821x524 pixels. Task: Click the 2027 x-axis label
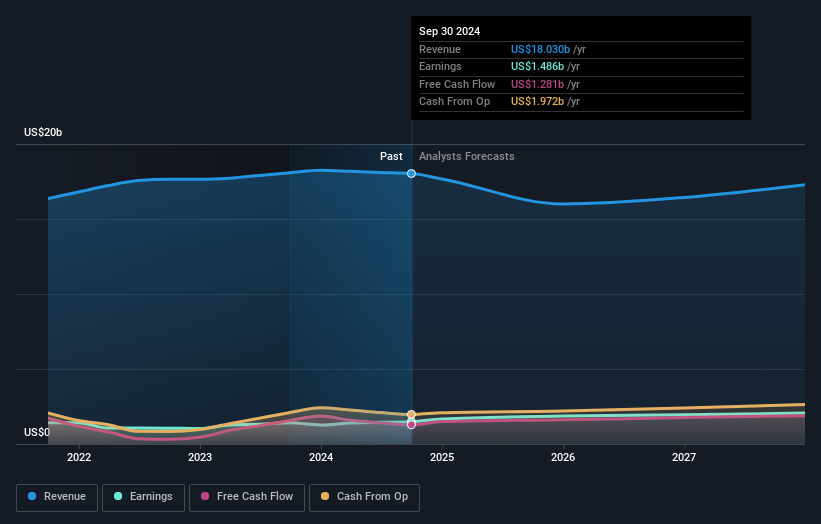(684, 457)
